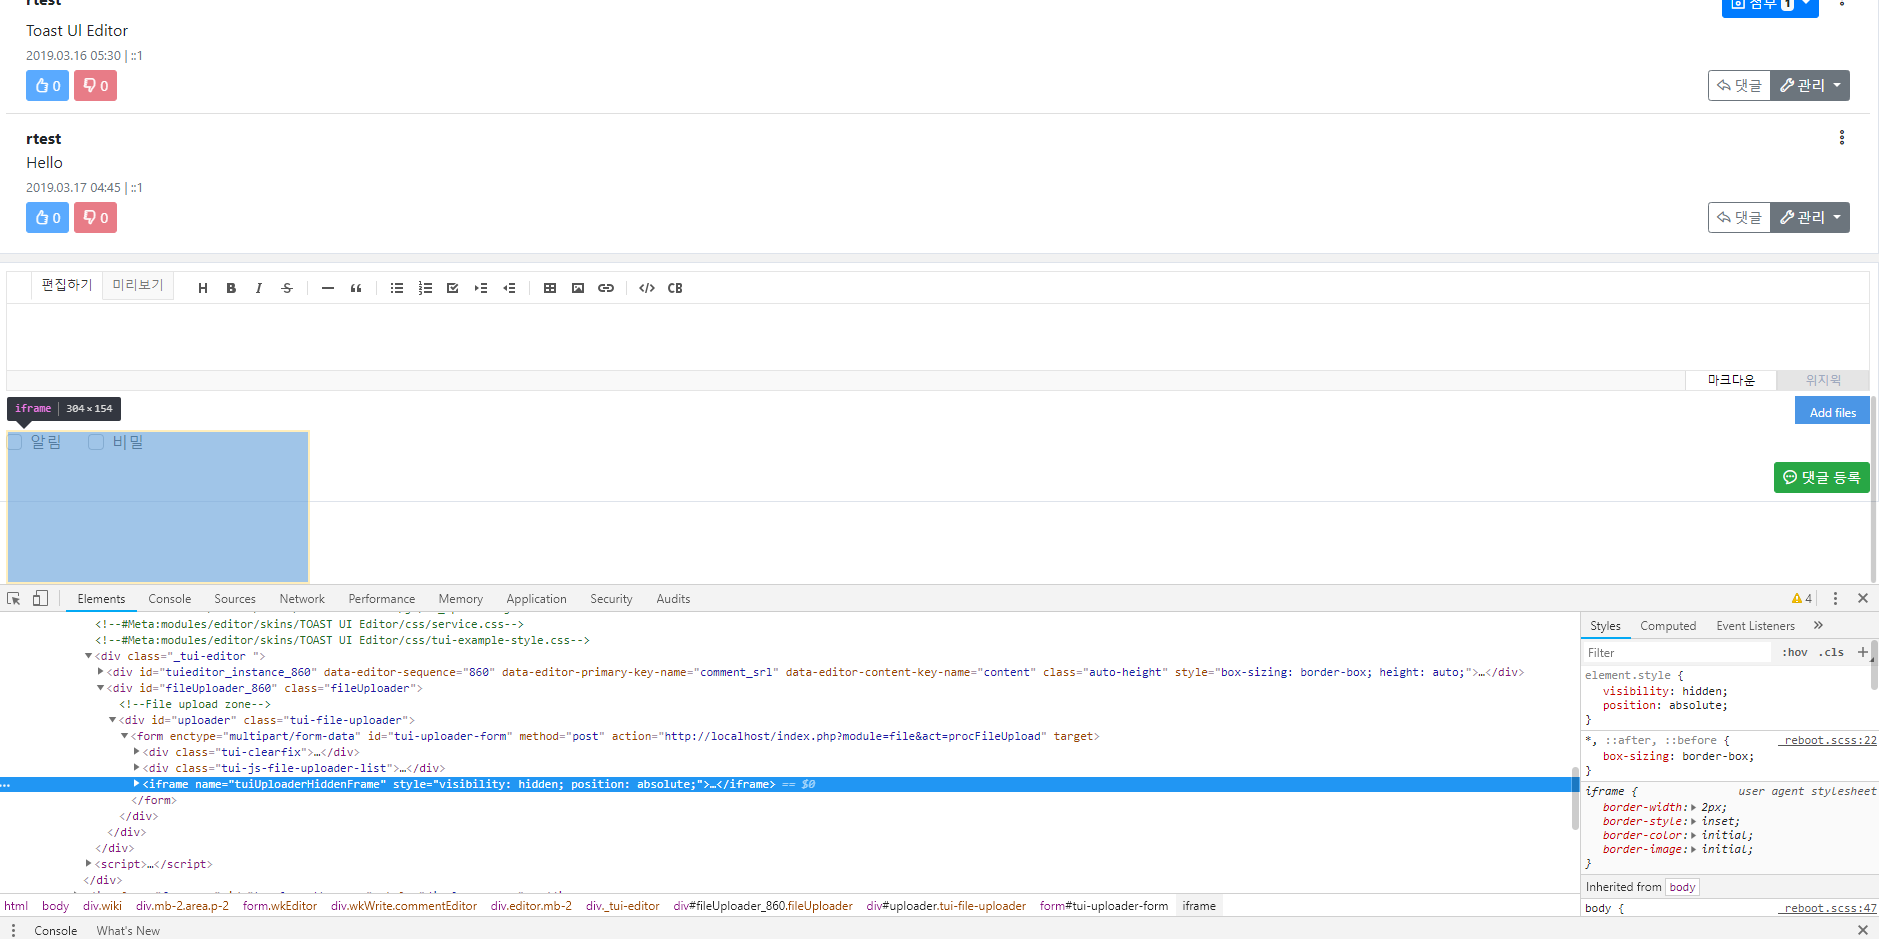Apply strikethrough formatting
The image size is (1879, 939).
287,288
